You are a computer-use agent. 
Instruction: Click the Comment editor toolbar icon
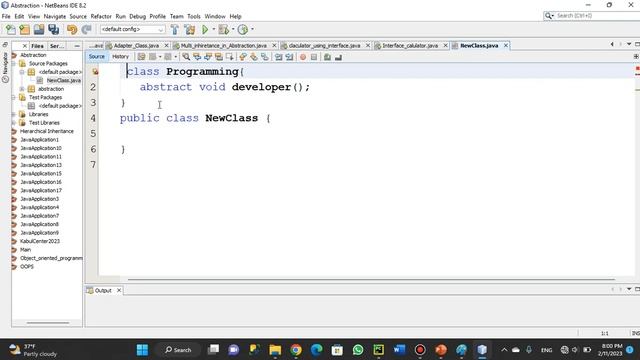pyautogui.click(x=327, y=57)
